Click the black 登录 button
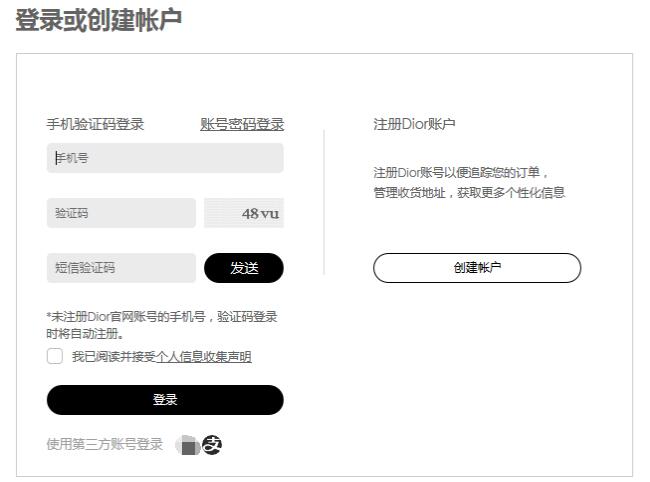This screenshot has height=482, width=650. tap(165, 400)
